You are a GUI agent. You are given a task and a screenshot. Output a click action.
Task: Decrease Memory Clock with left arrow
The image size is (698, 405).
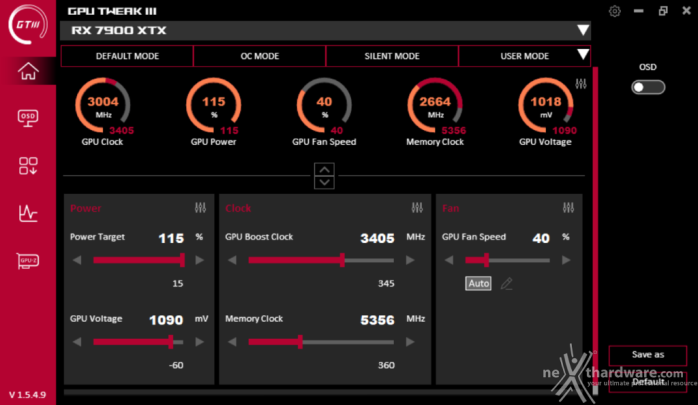coord(232,342)
